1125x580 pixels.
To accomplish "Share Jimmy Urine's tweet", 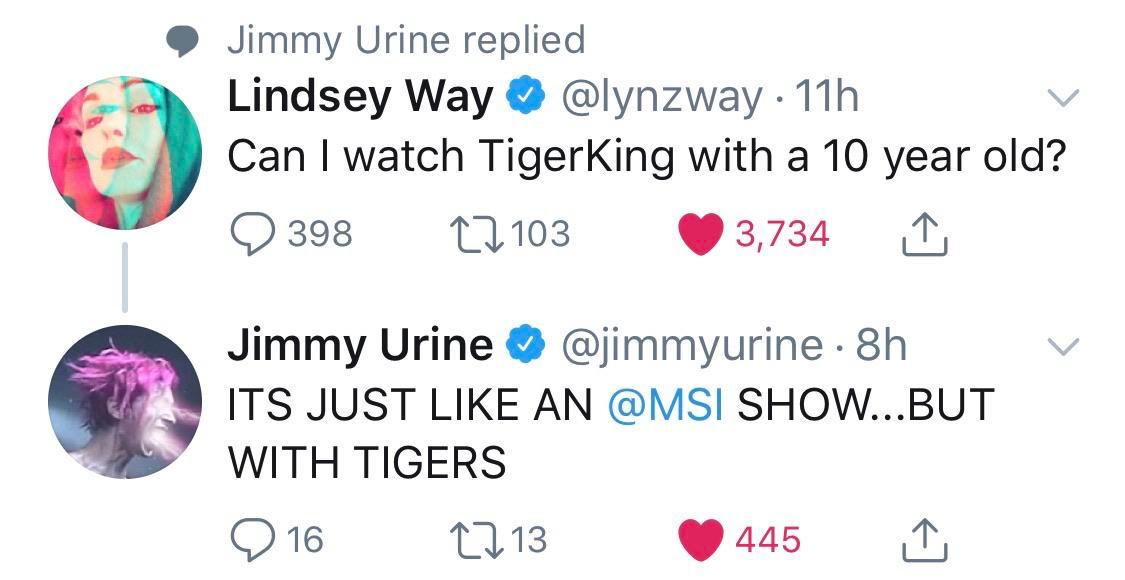I will [x=923, y=542].
